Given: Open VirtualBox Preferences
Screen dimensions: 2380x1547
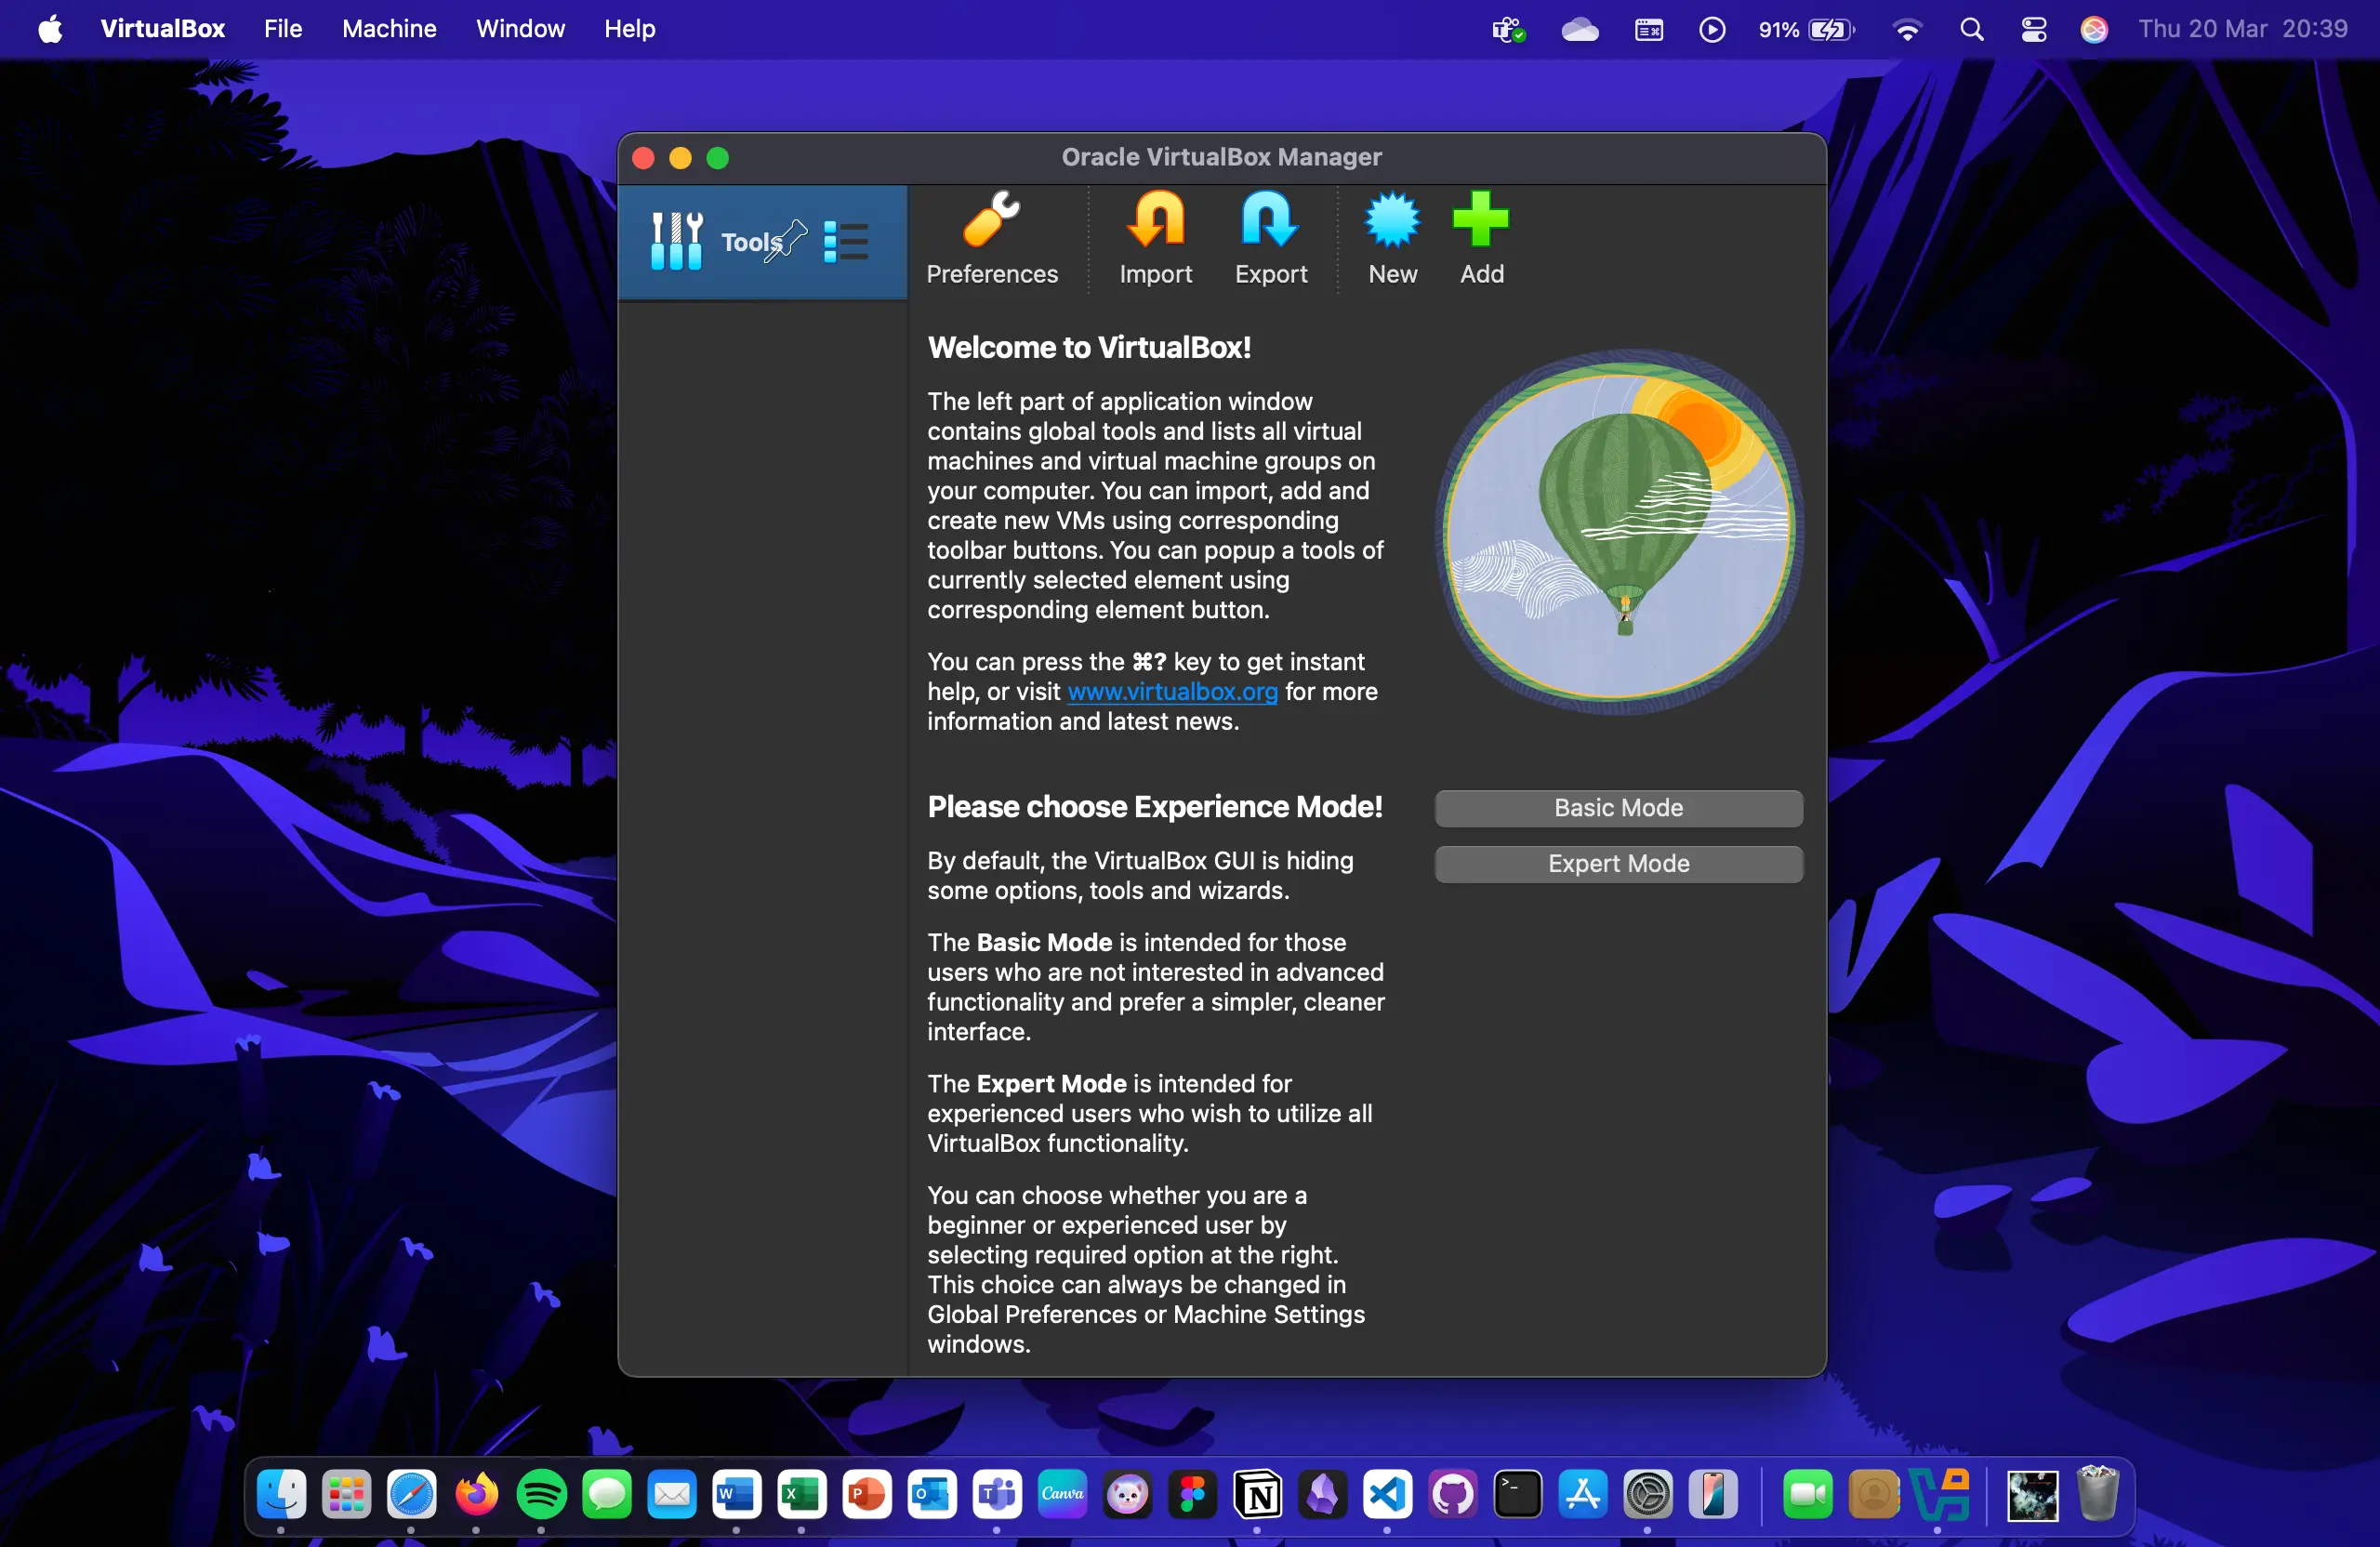Looking at the screenshot, I should (992, 240).
